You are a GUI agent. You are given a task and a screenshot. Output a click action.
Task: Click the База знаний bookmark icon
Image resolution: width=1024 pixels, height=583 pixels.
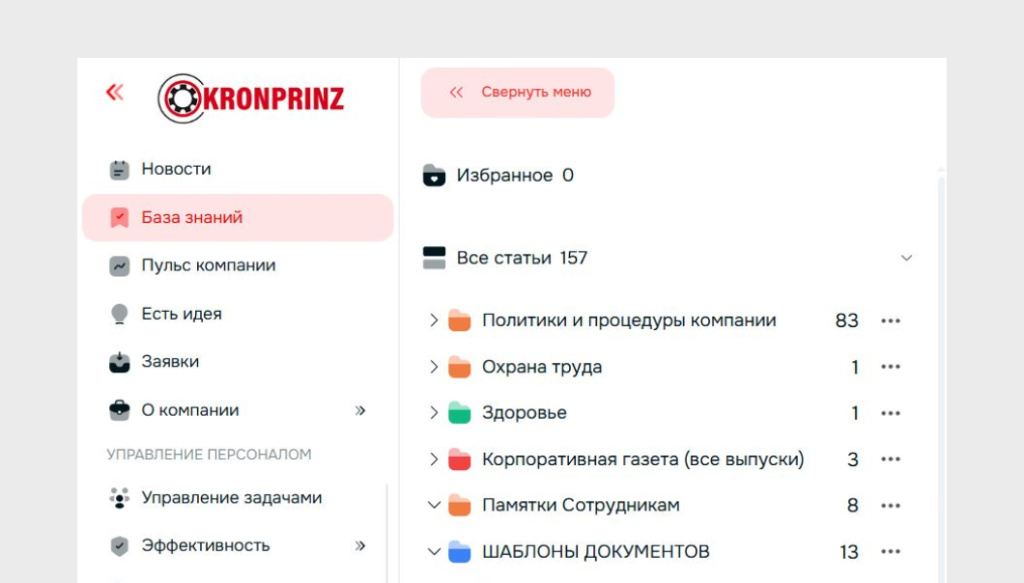point(119,217)
